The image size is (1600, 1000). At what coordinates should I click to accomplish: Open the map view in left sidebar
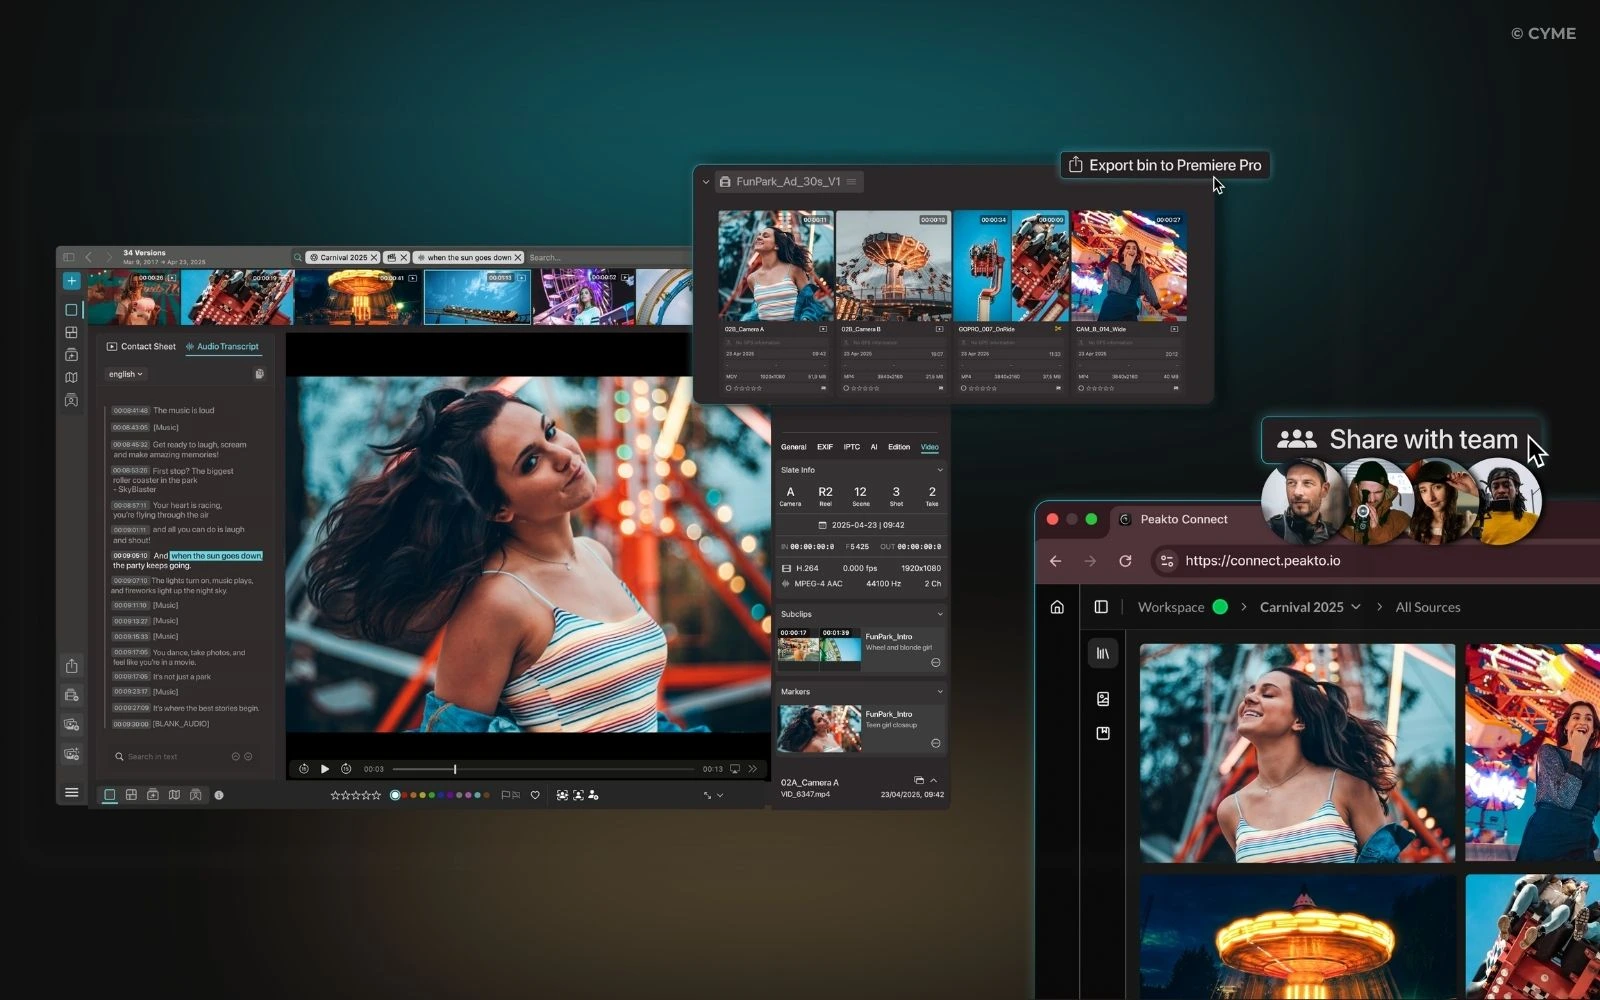coord(71,378)
